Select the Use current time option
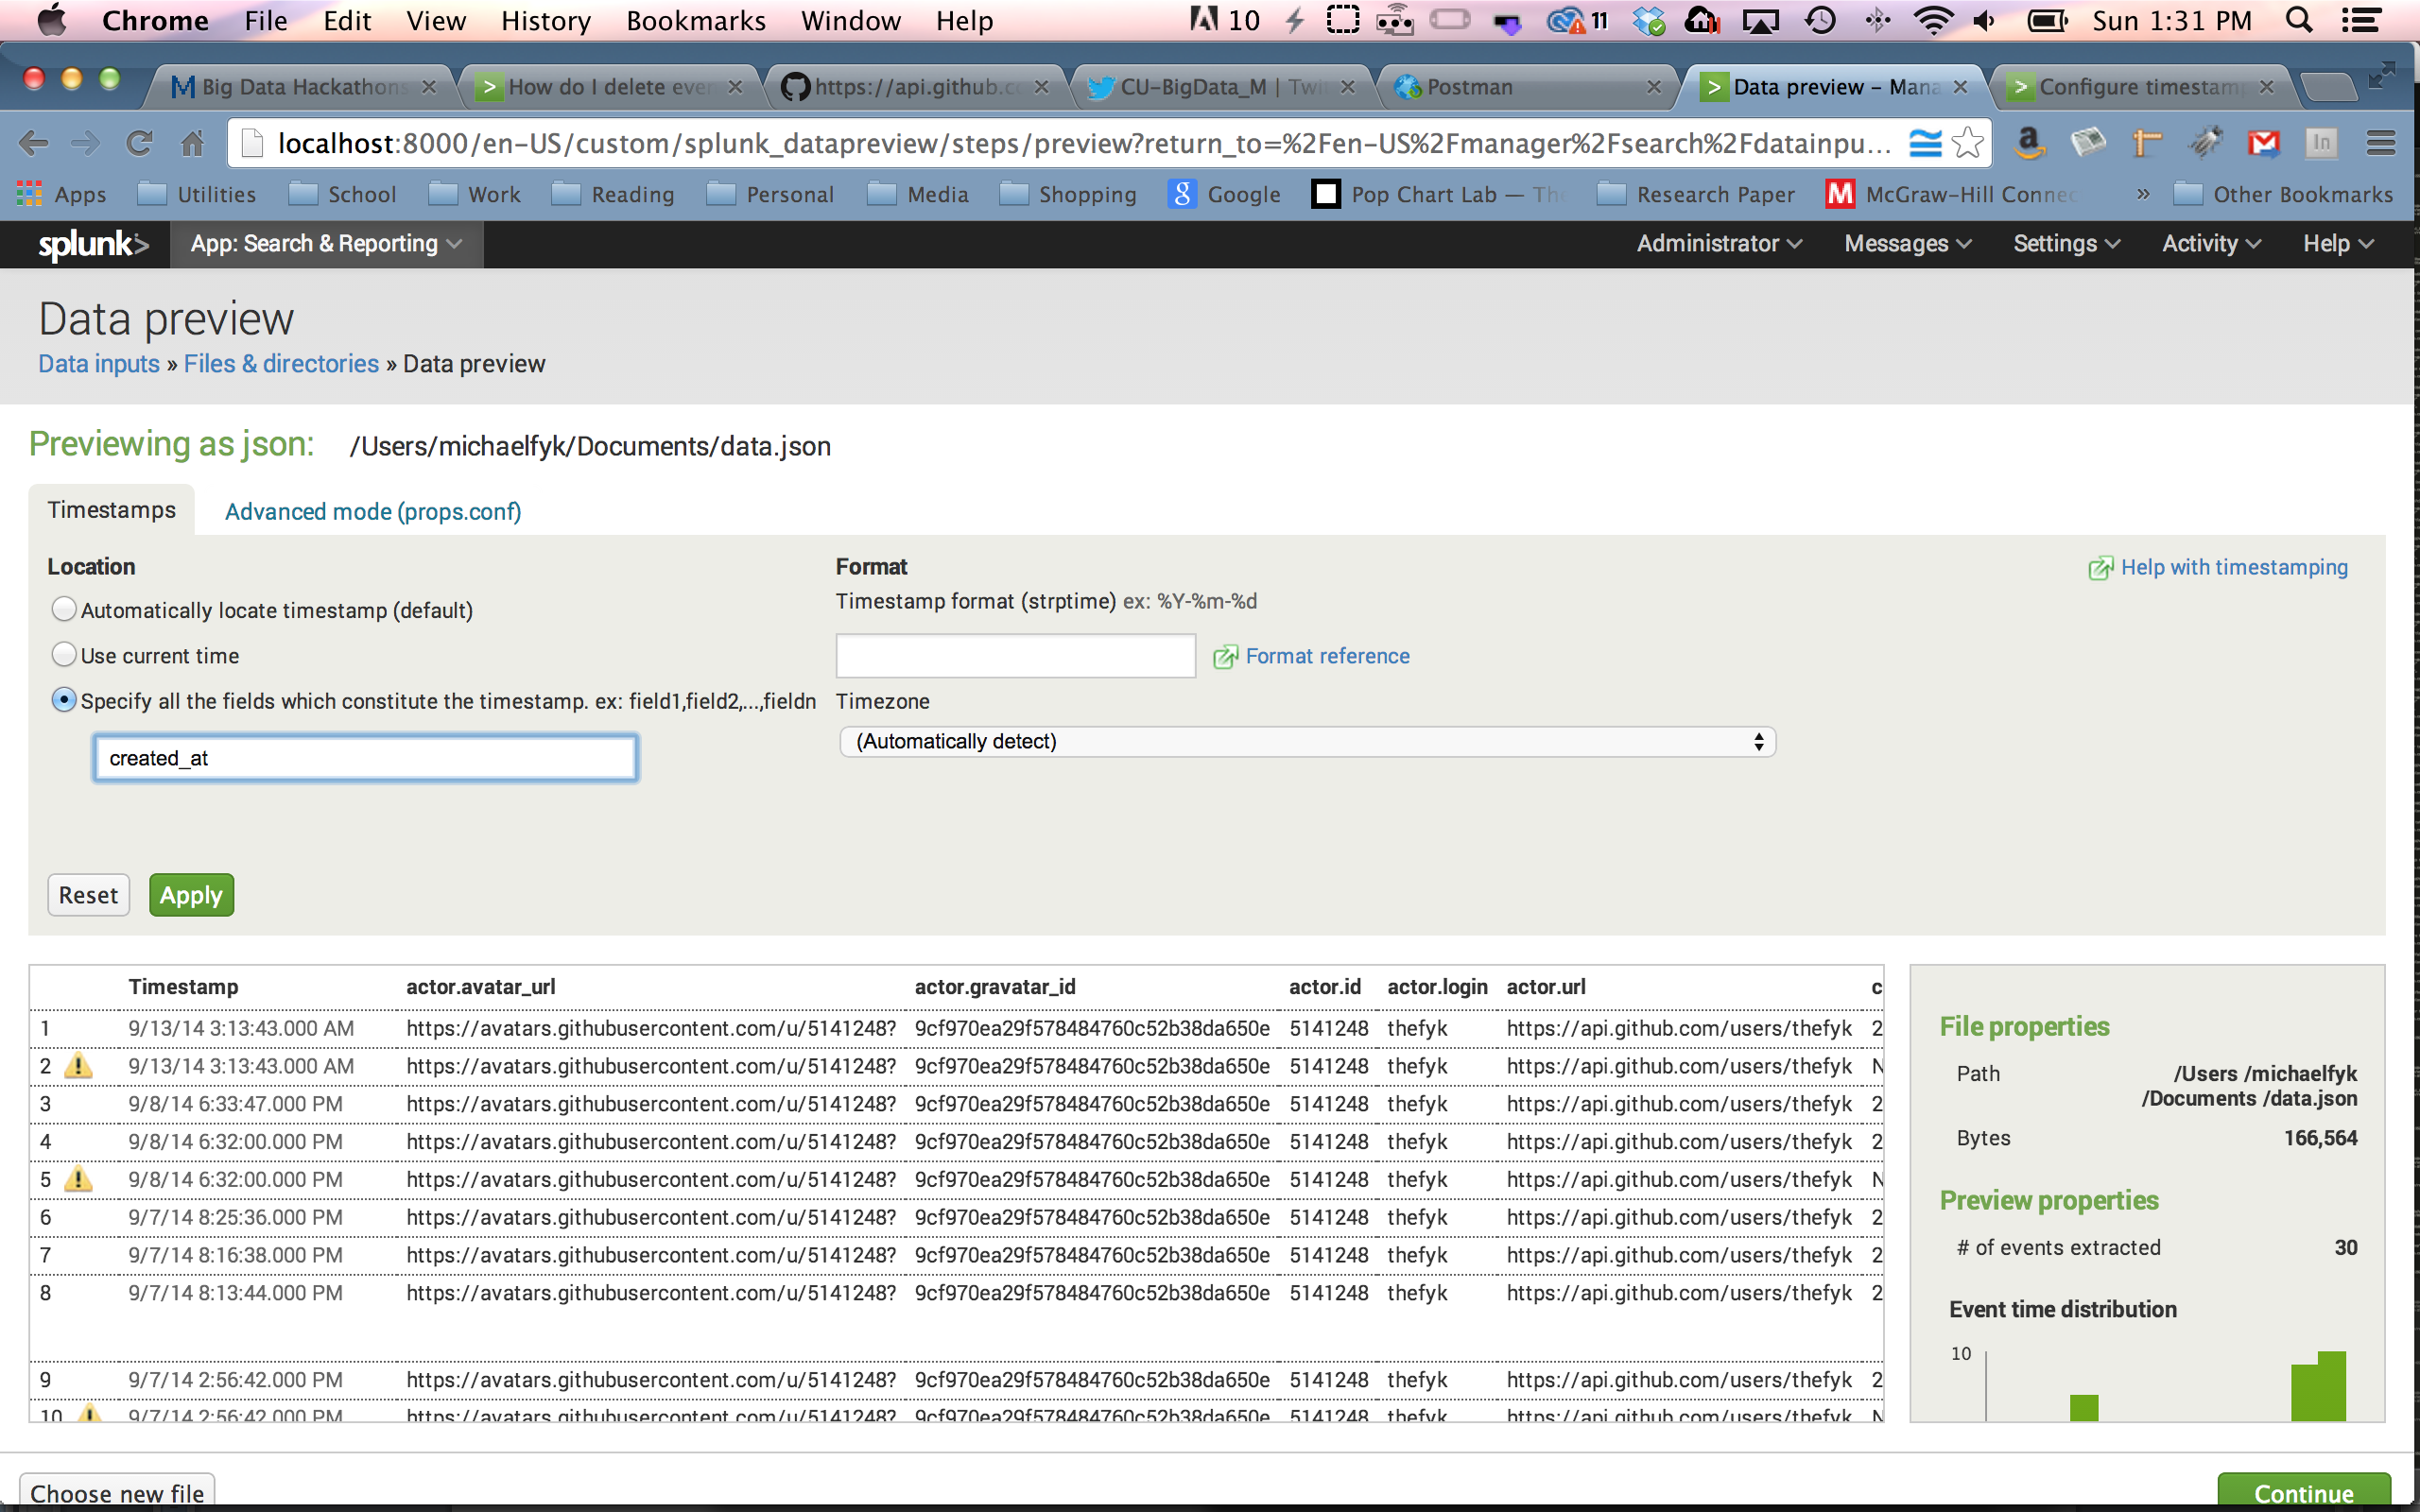The height and width of the screenshot is (1512, 2420). pos(64,655)
